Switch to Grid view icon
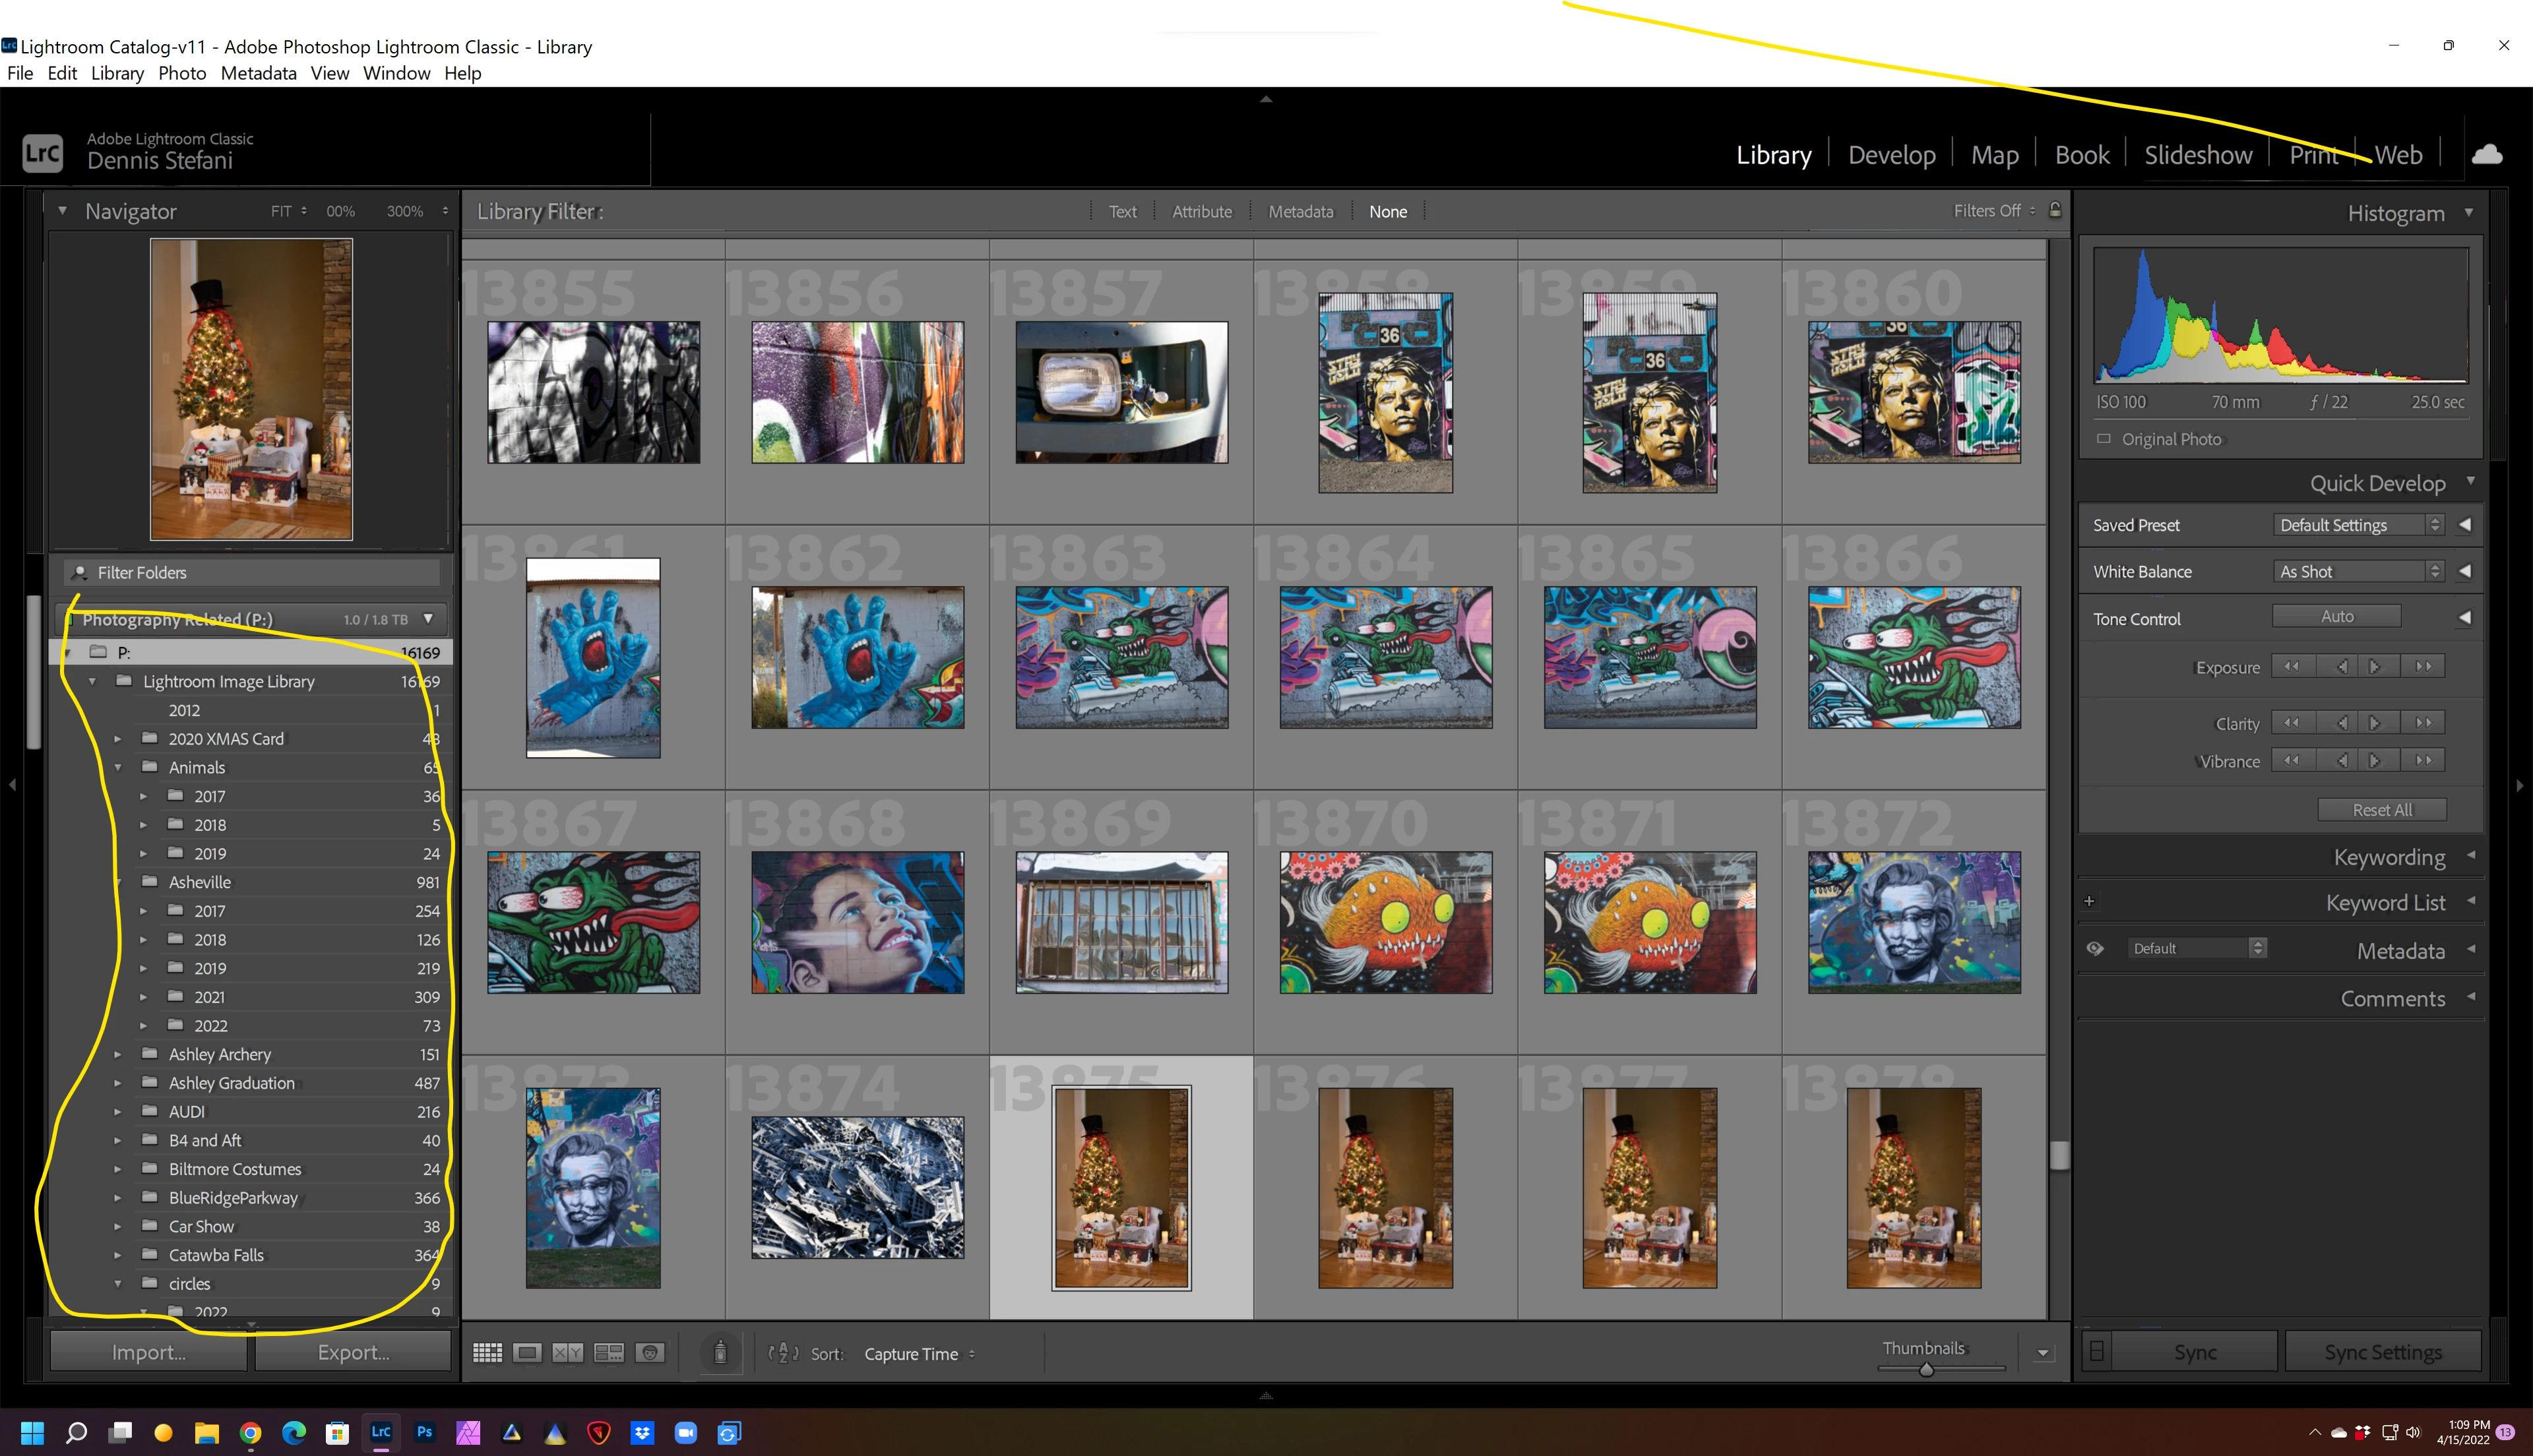This screenshot has height=1456, width=2533. pyautogui.click(x=487, y=1353)
